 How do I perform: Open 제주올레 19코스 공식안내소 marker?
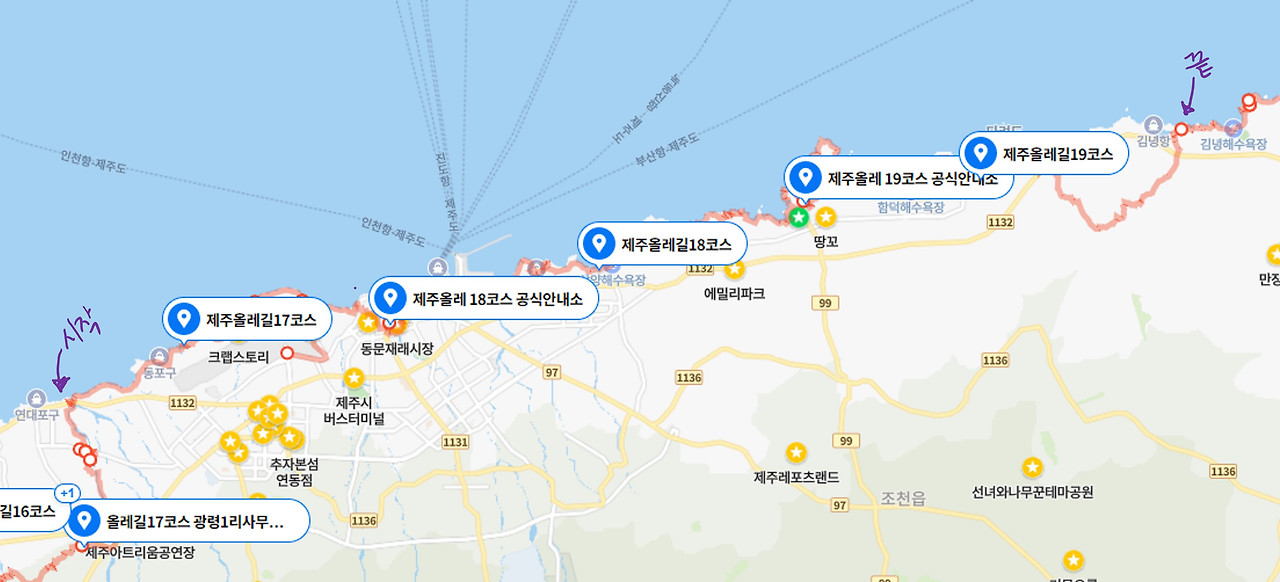tap(898, 179)
